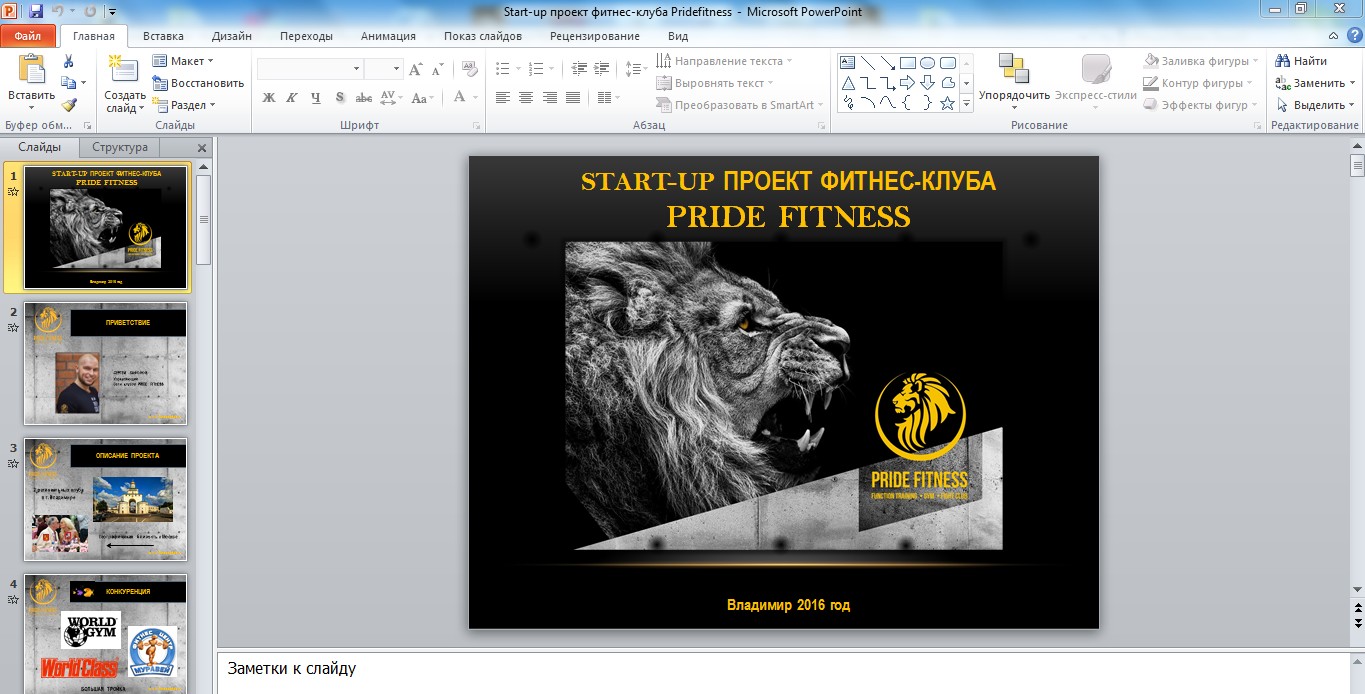Screen dimensions: 1365x694
Task: Open the Change Case (Aa) dropdown
Action: [421, 97]
